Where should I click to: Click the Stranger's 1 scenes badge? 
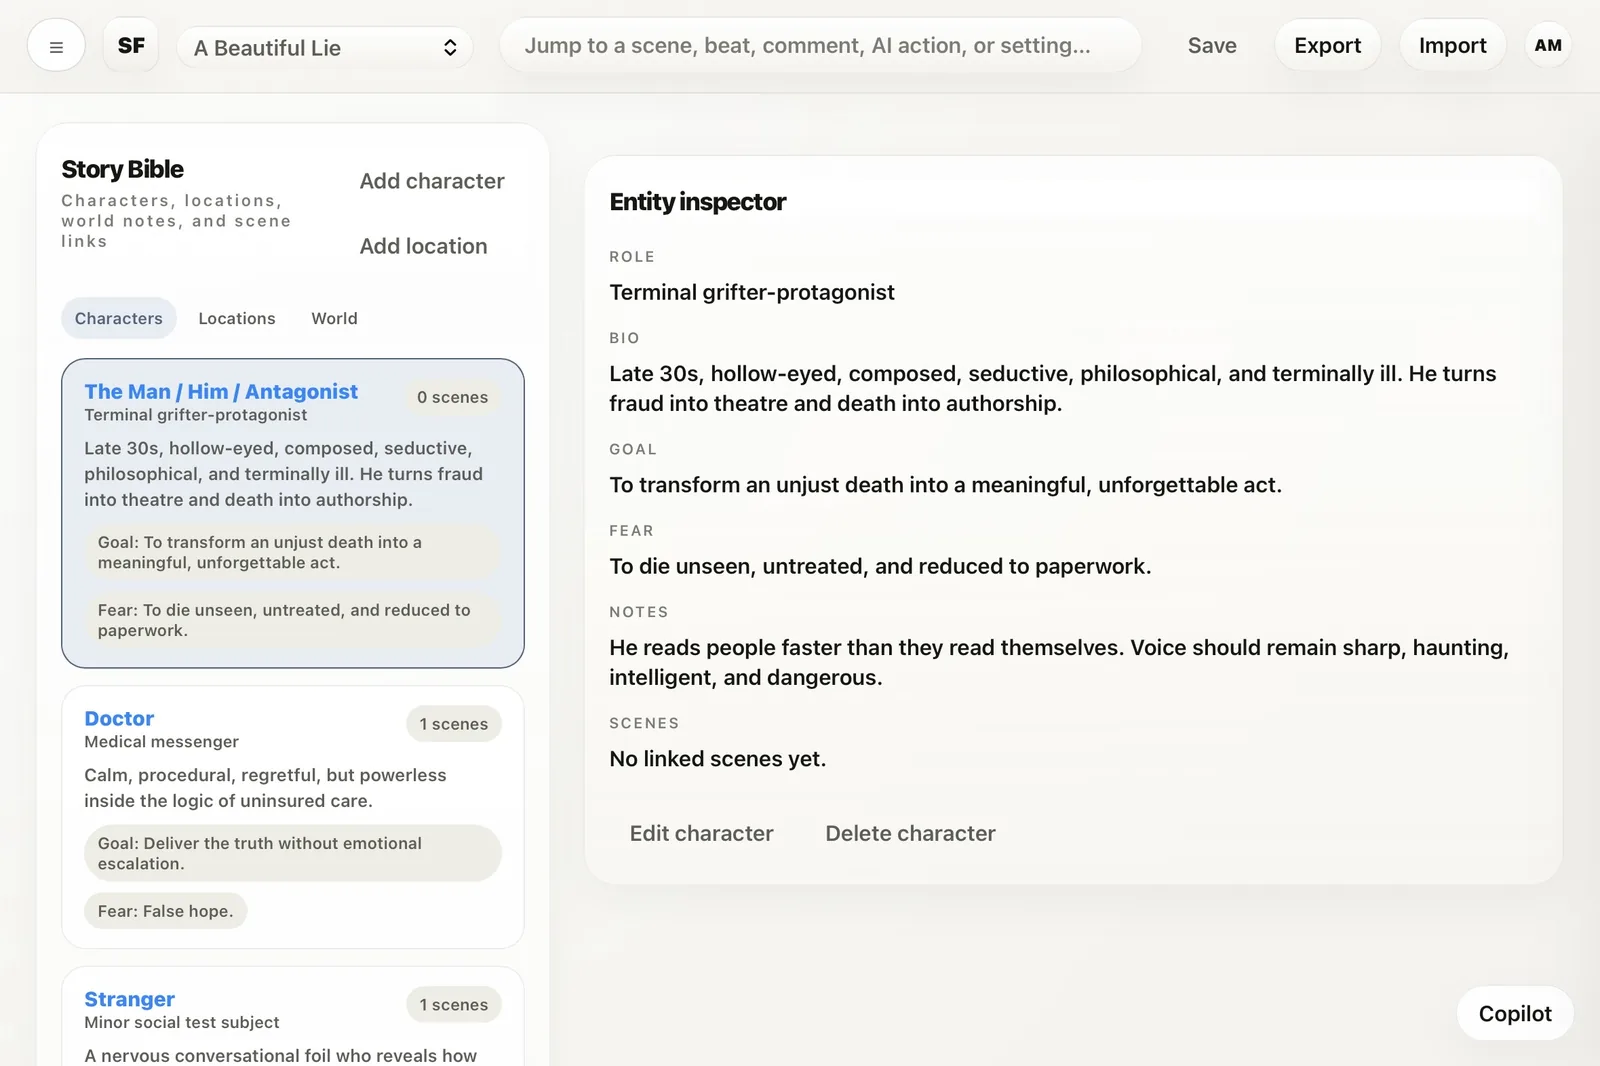tap(454, 1005)
